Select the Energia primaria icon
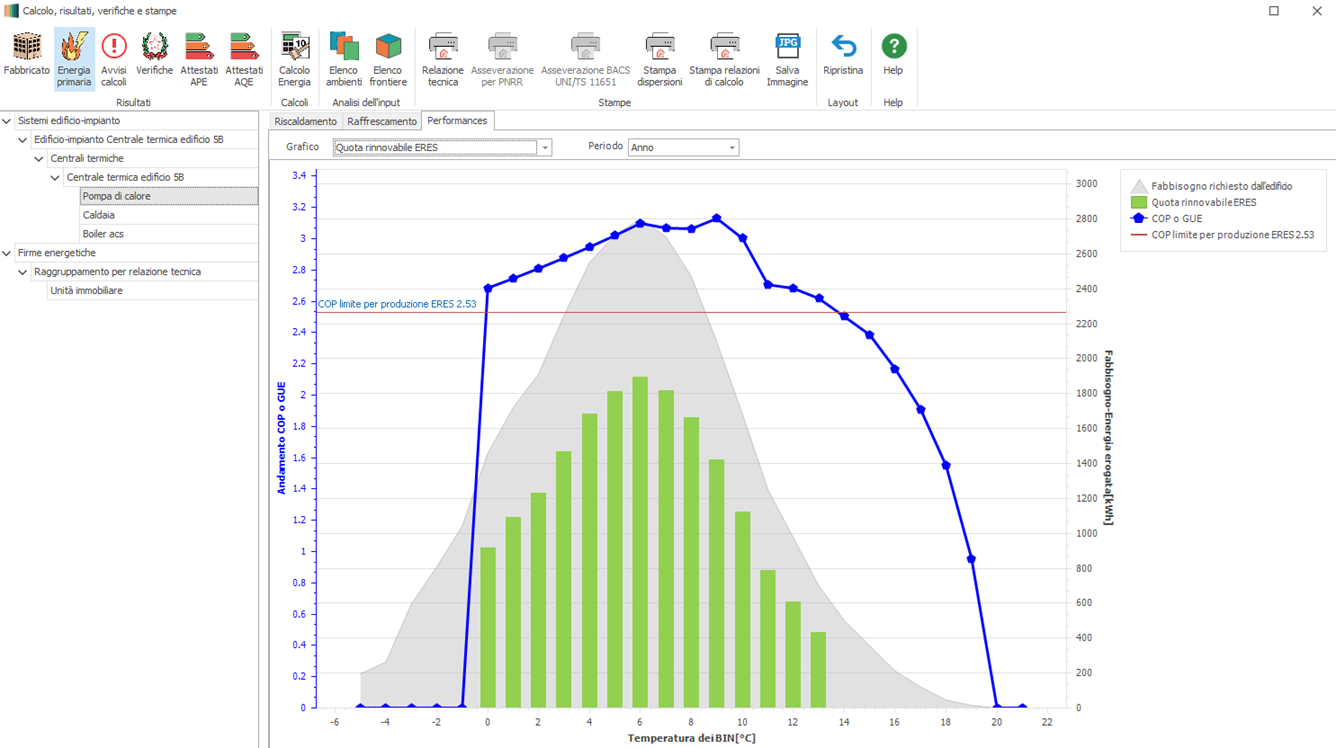The width and height of the screenshot is (1336, 748). (74, 58)
